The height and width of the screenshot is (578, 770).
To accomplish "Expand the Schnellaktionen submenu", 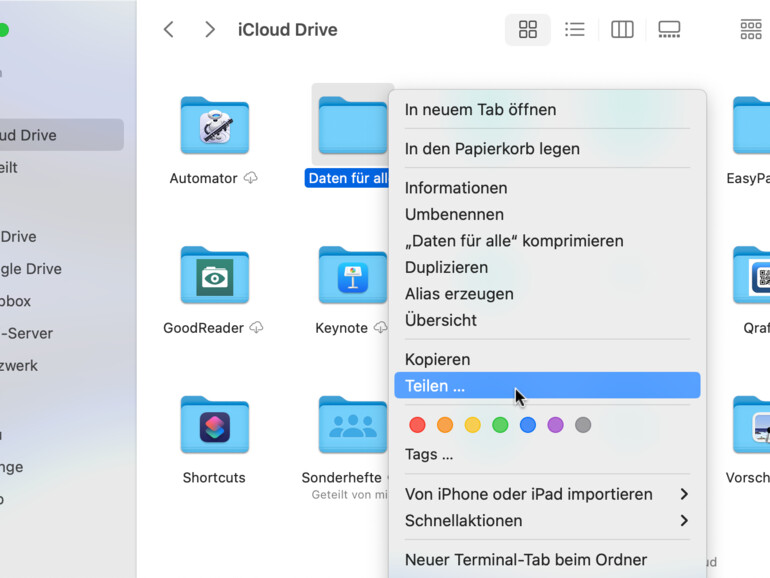I will [x=547, y=521].
